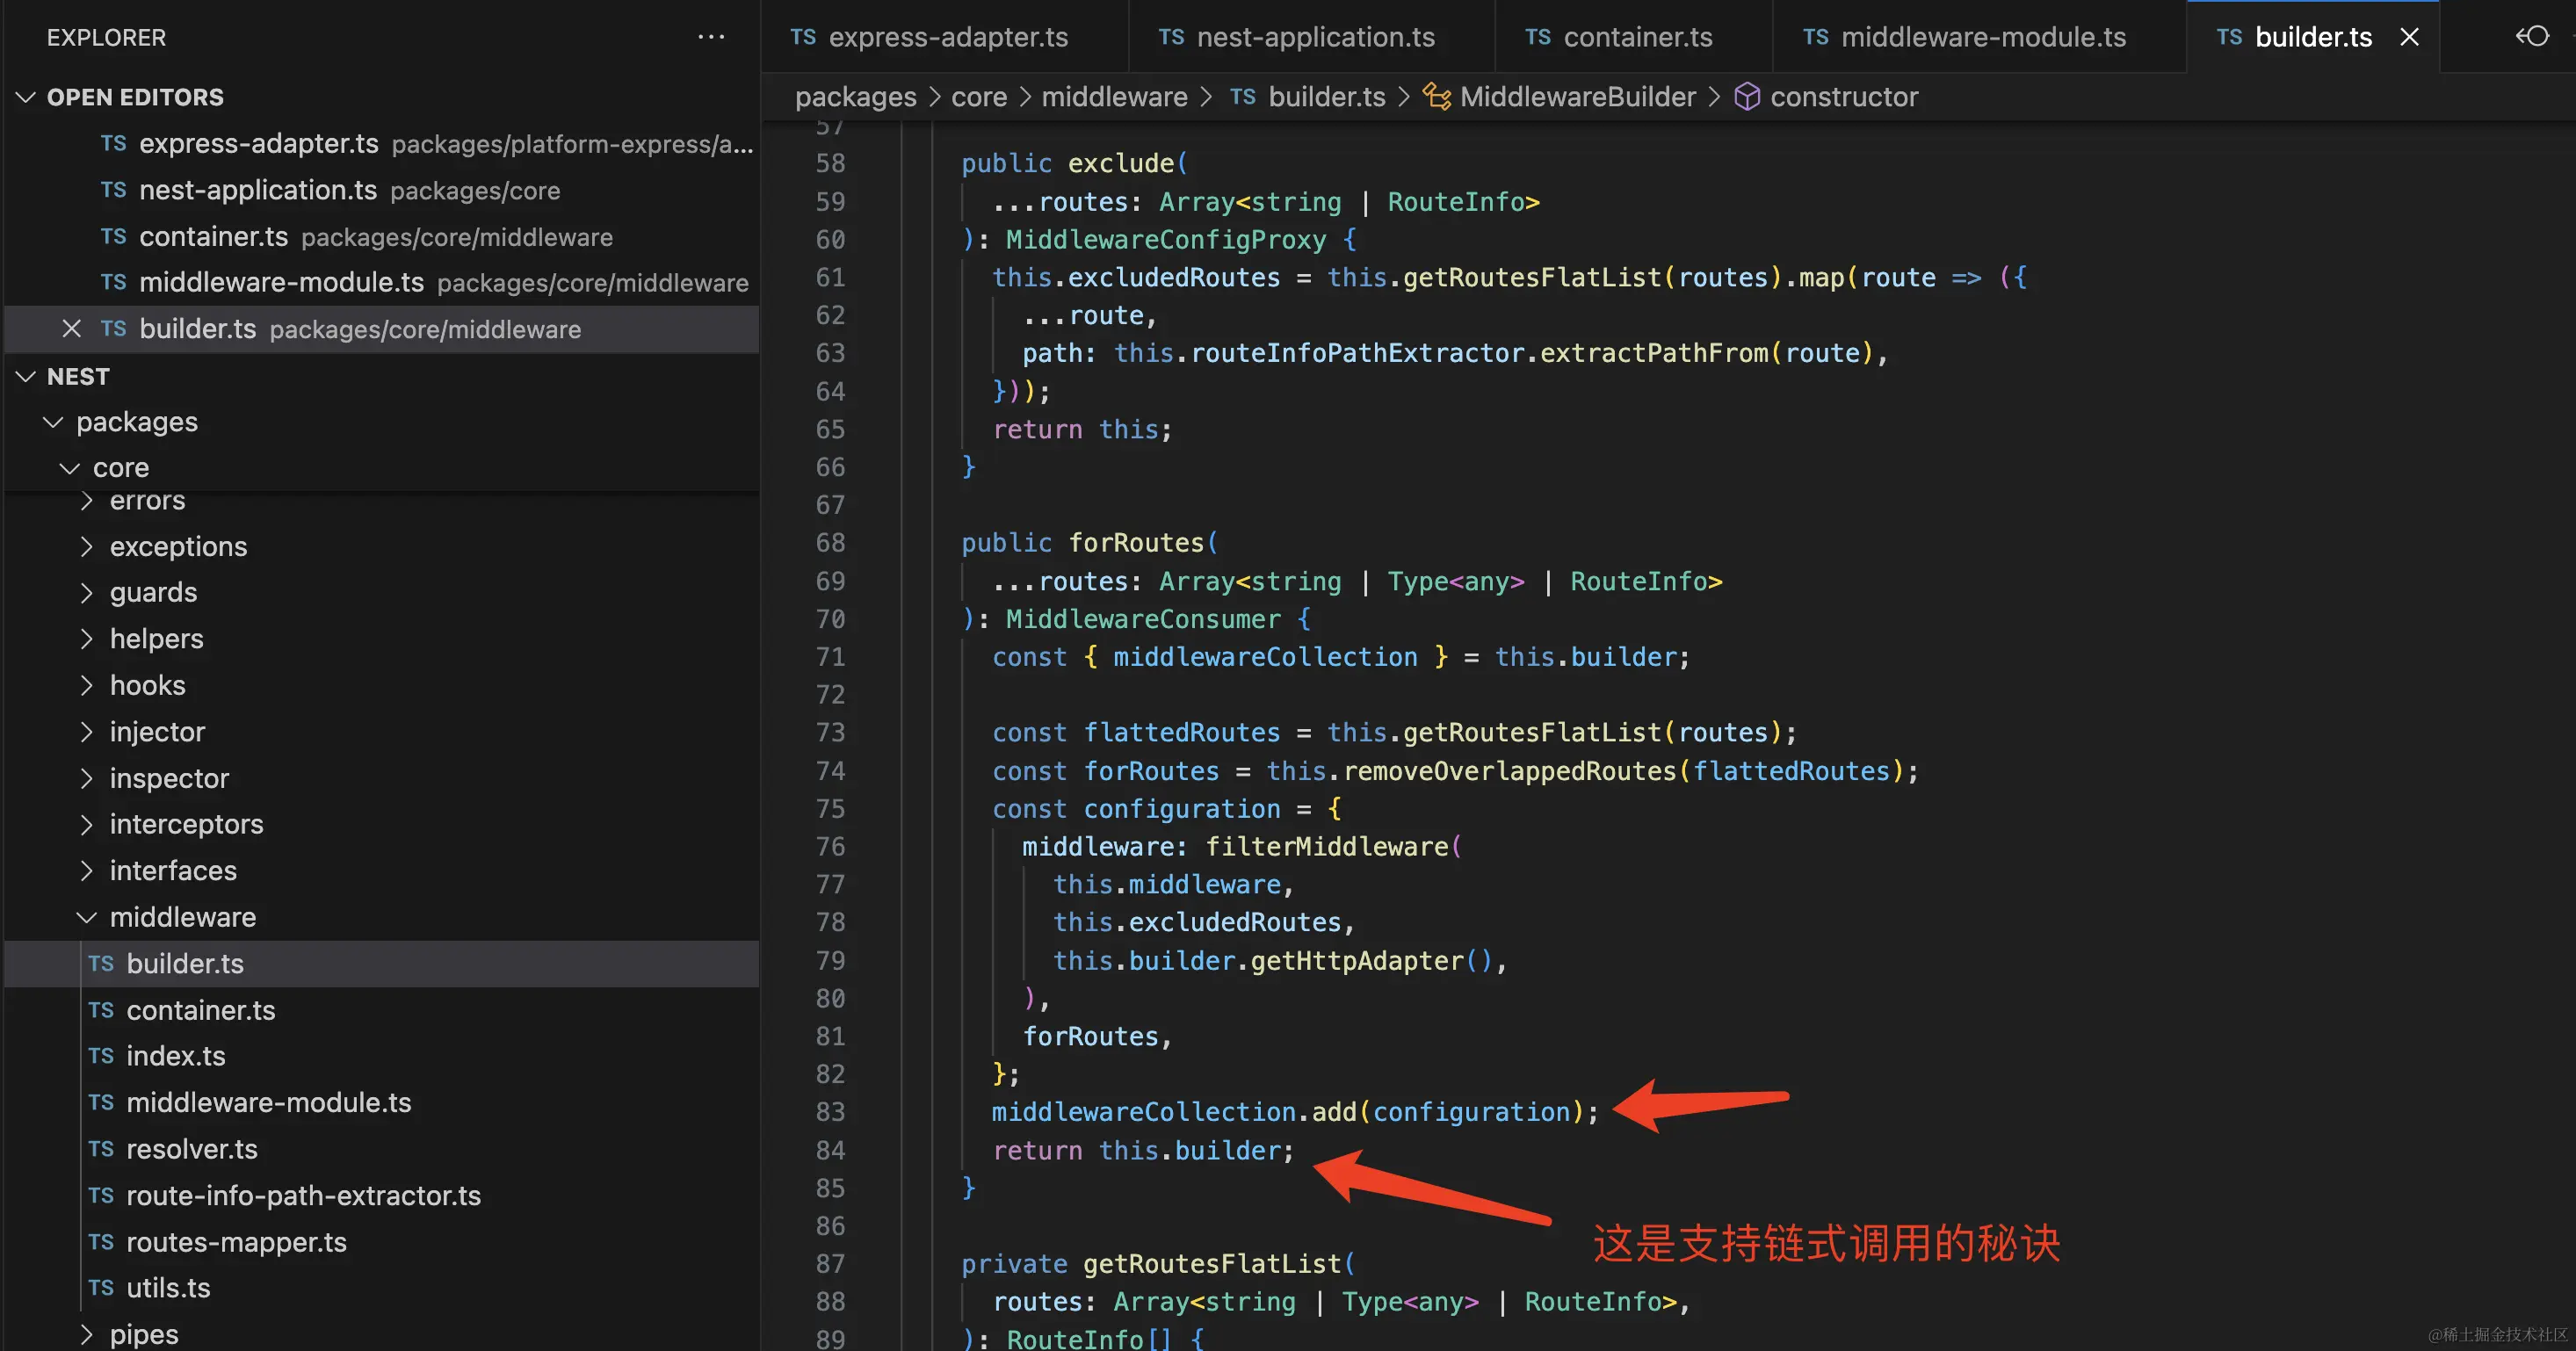Open middleware-module.ts from Open Editors list
This screenshot has height=1351, width=2576.
tap(382, 283)
